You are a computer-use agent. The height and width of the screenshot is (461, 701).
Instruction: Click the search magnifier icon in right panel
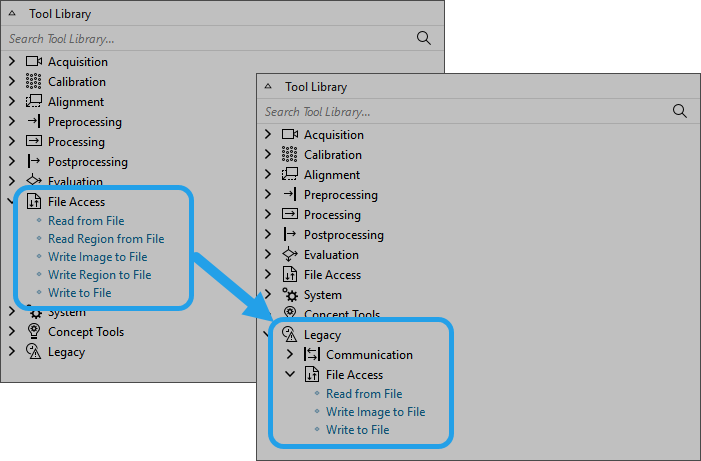click(680, 111)
